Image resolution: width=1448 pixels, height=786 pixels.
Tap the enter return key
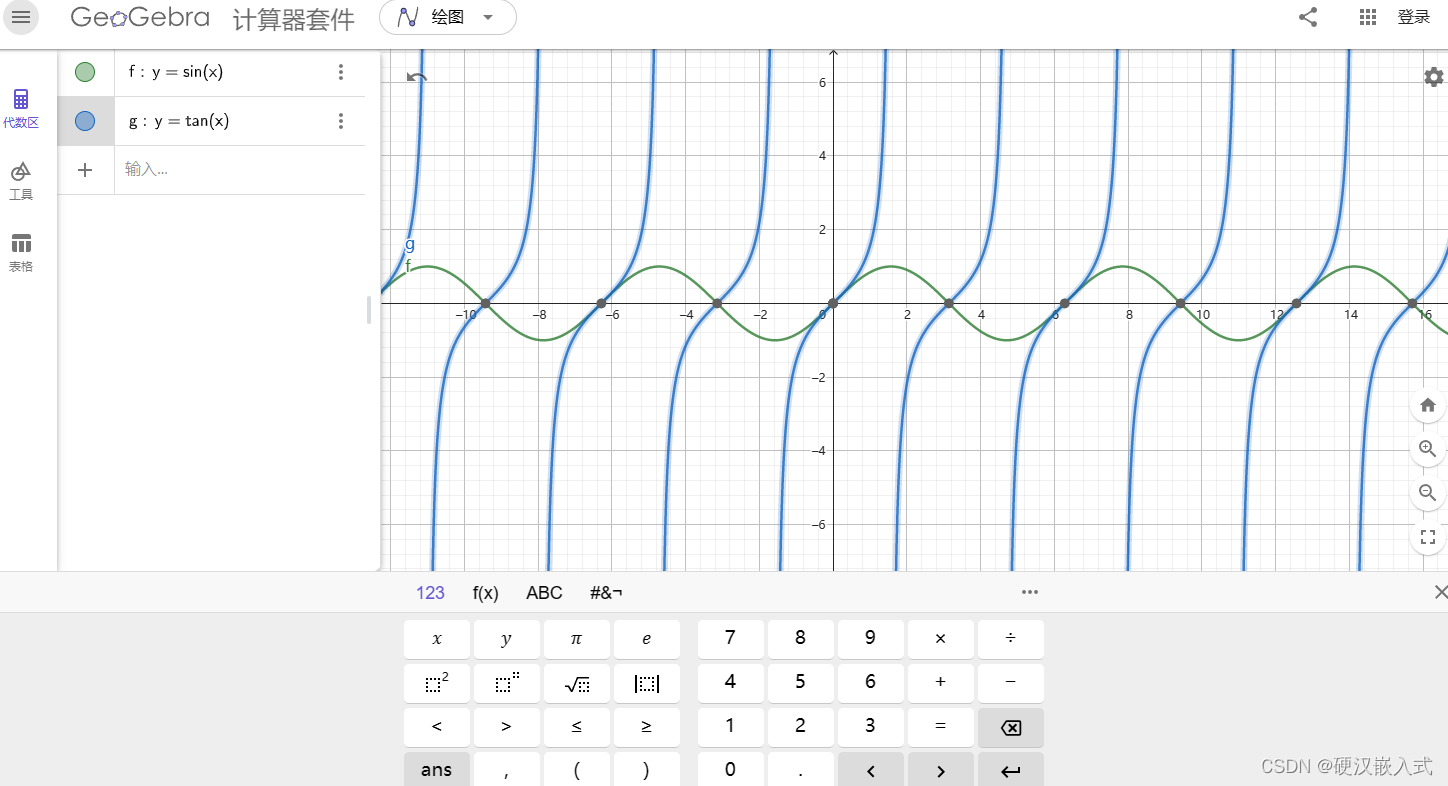(1011, 769)
